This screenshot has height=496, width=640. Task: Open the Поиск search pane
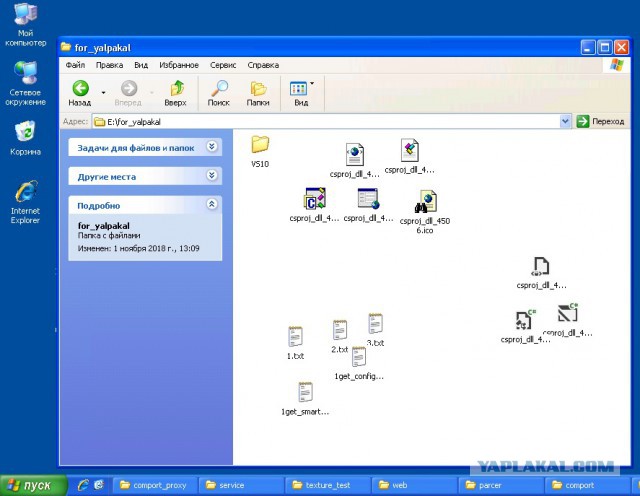coord(219,93)
